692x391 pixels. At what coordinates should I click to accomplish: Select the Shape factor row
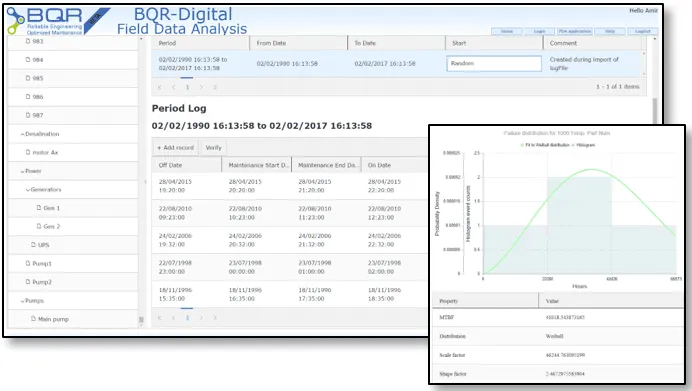click(x=558, y=374)
